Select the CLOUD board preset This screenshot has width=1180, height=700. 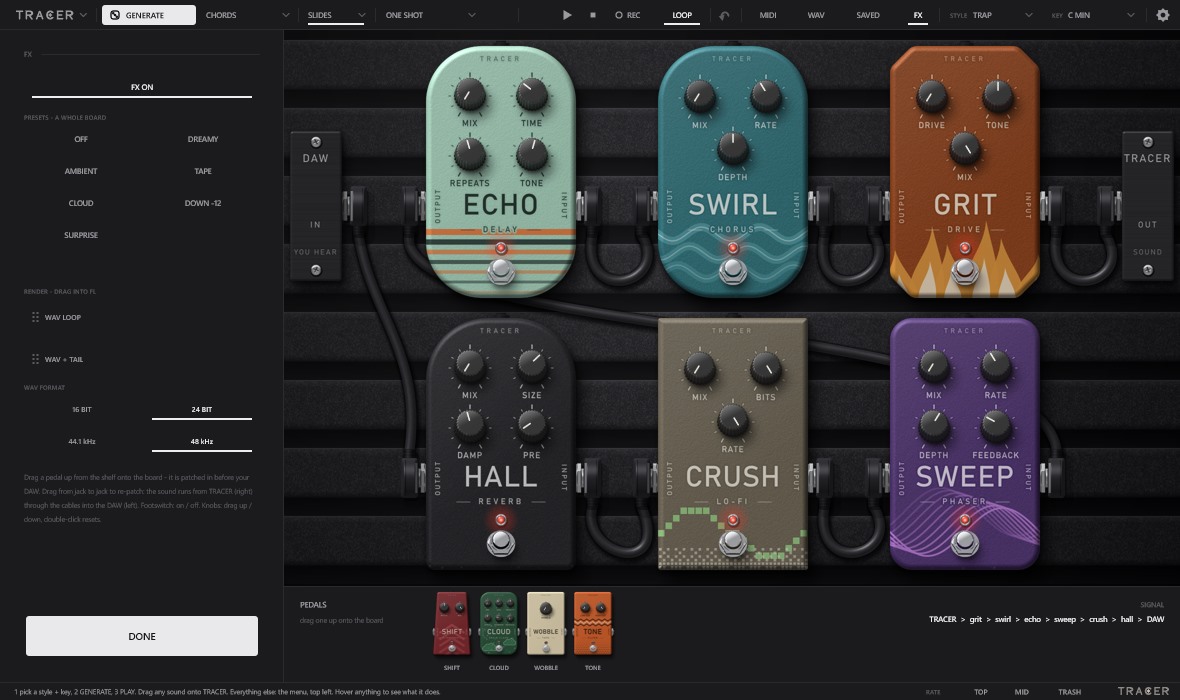[81, 203]
